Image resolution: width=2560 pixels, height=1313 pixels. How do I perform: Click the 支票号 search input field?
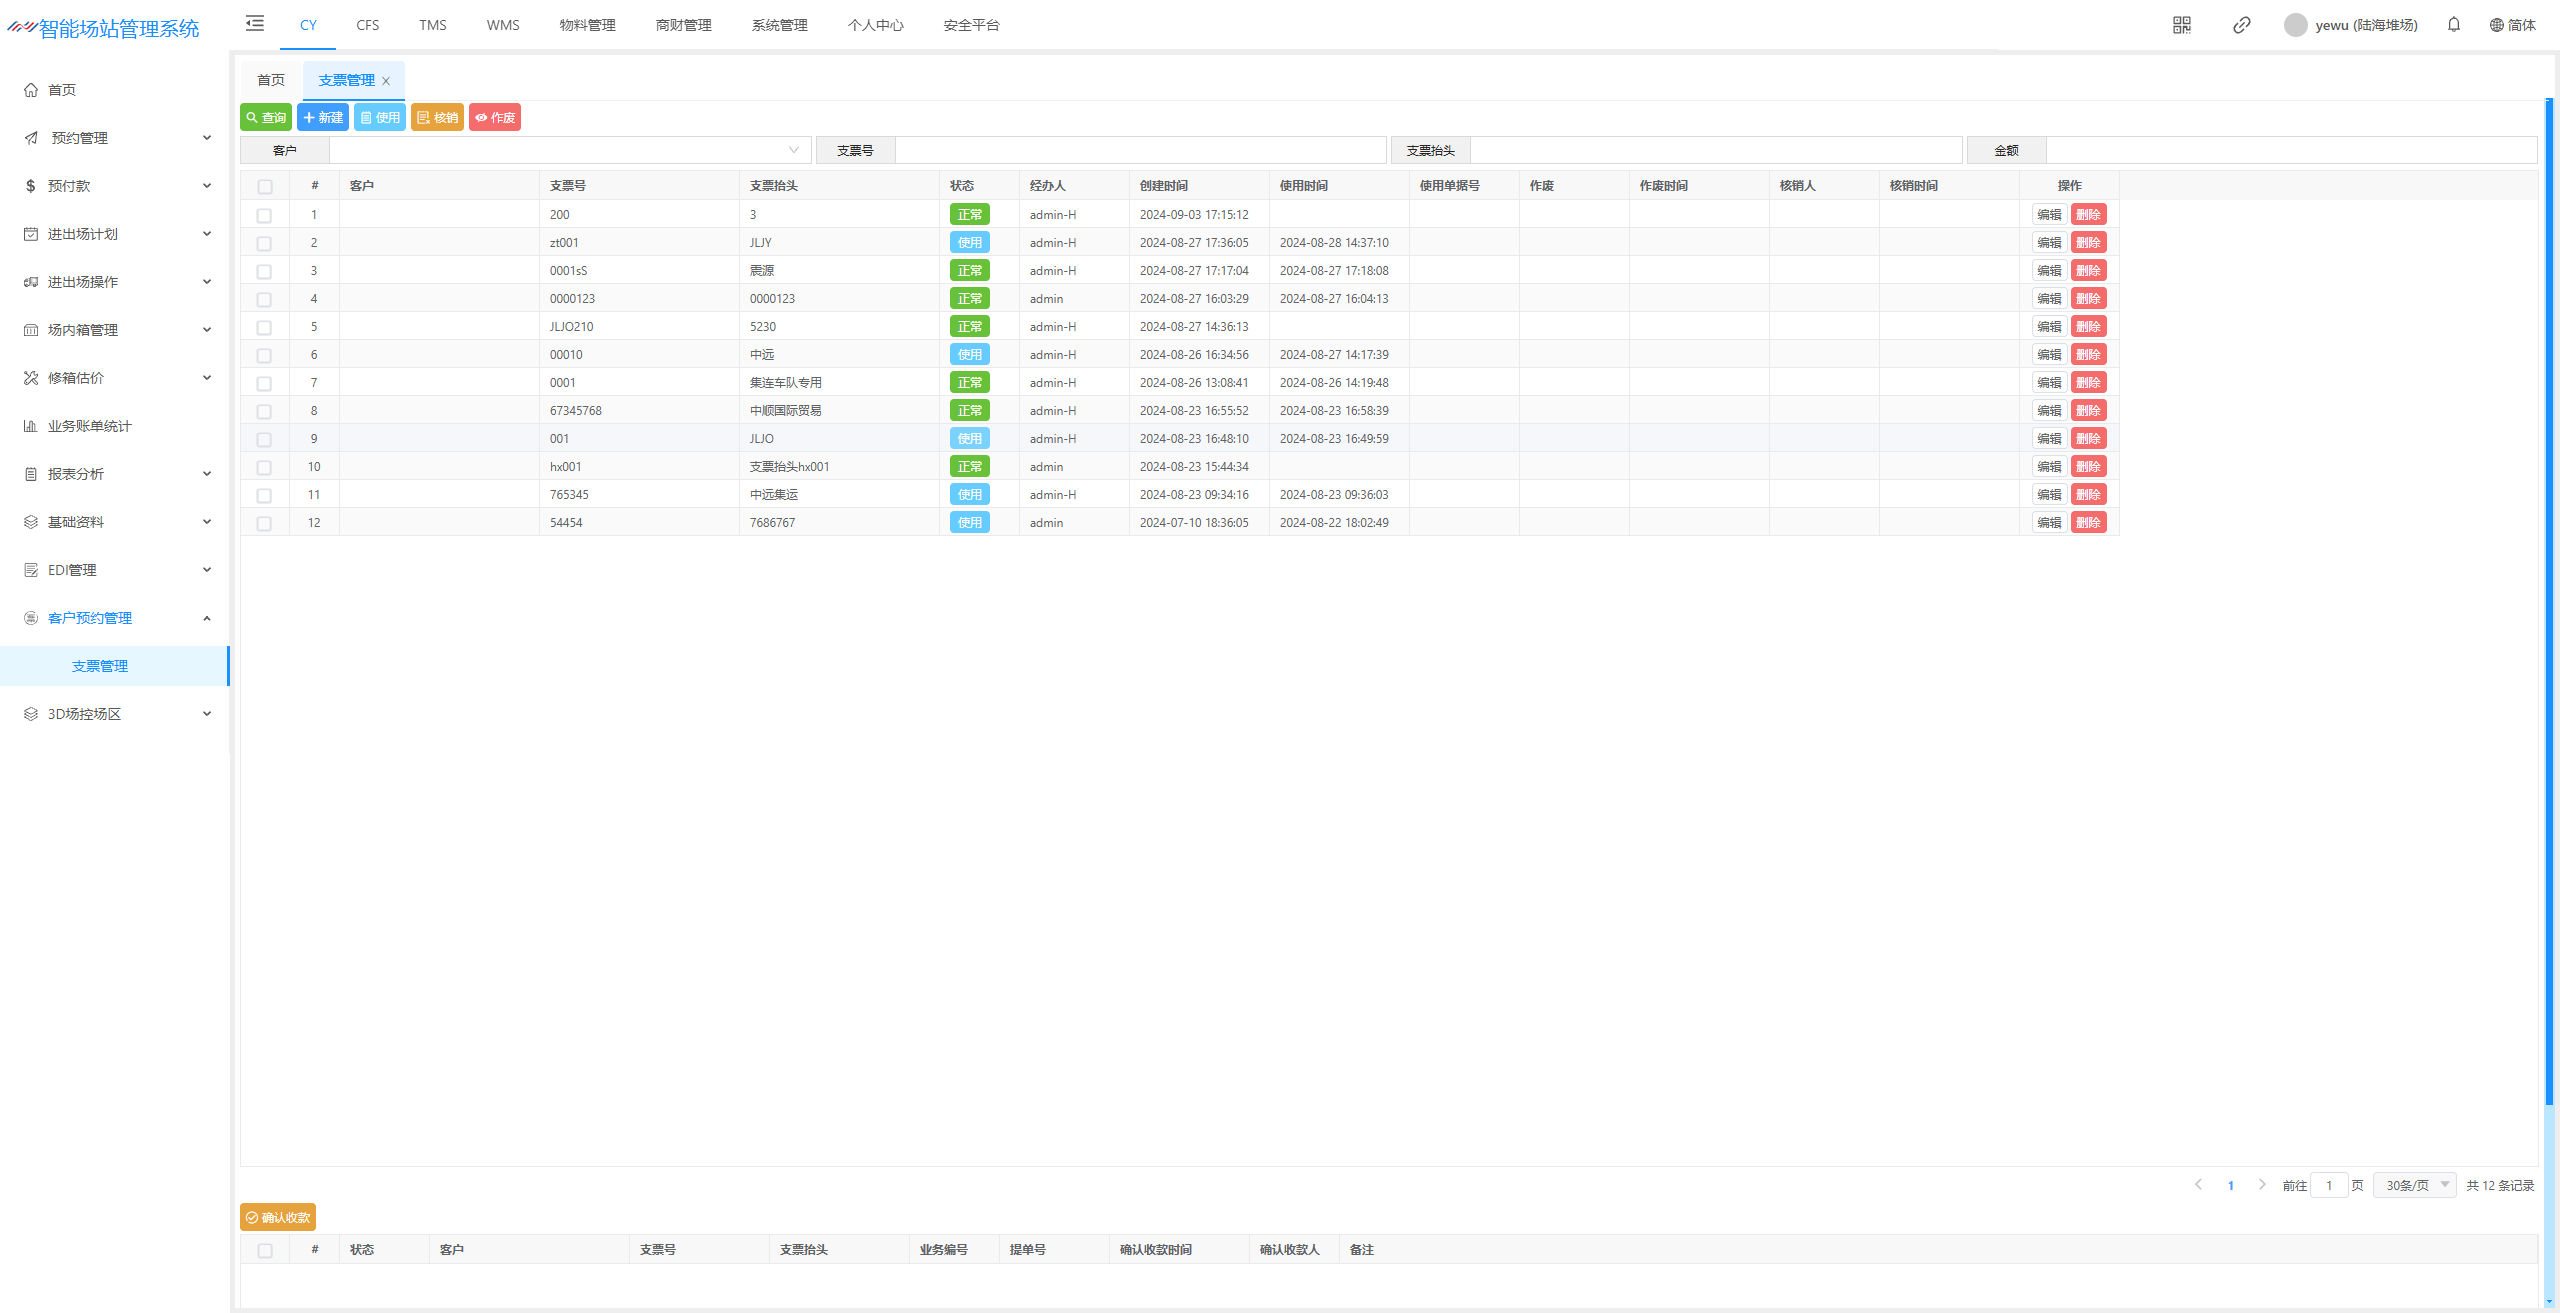[x=1140, y=150]
